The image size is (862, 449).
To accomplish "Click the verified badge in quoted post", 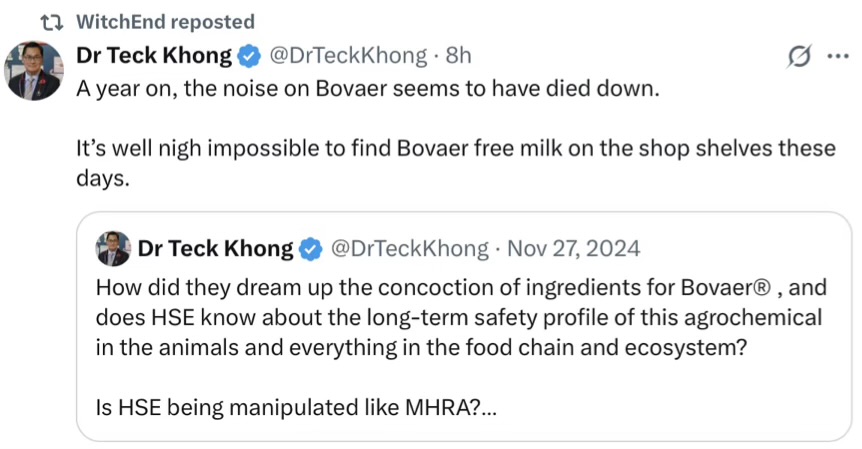I will pos(311,248).
